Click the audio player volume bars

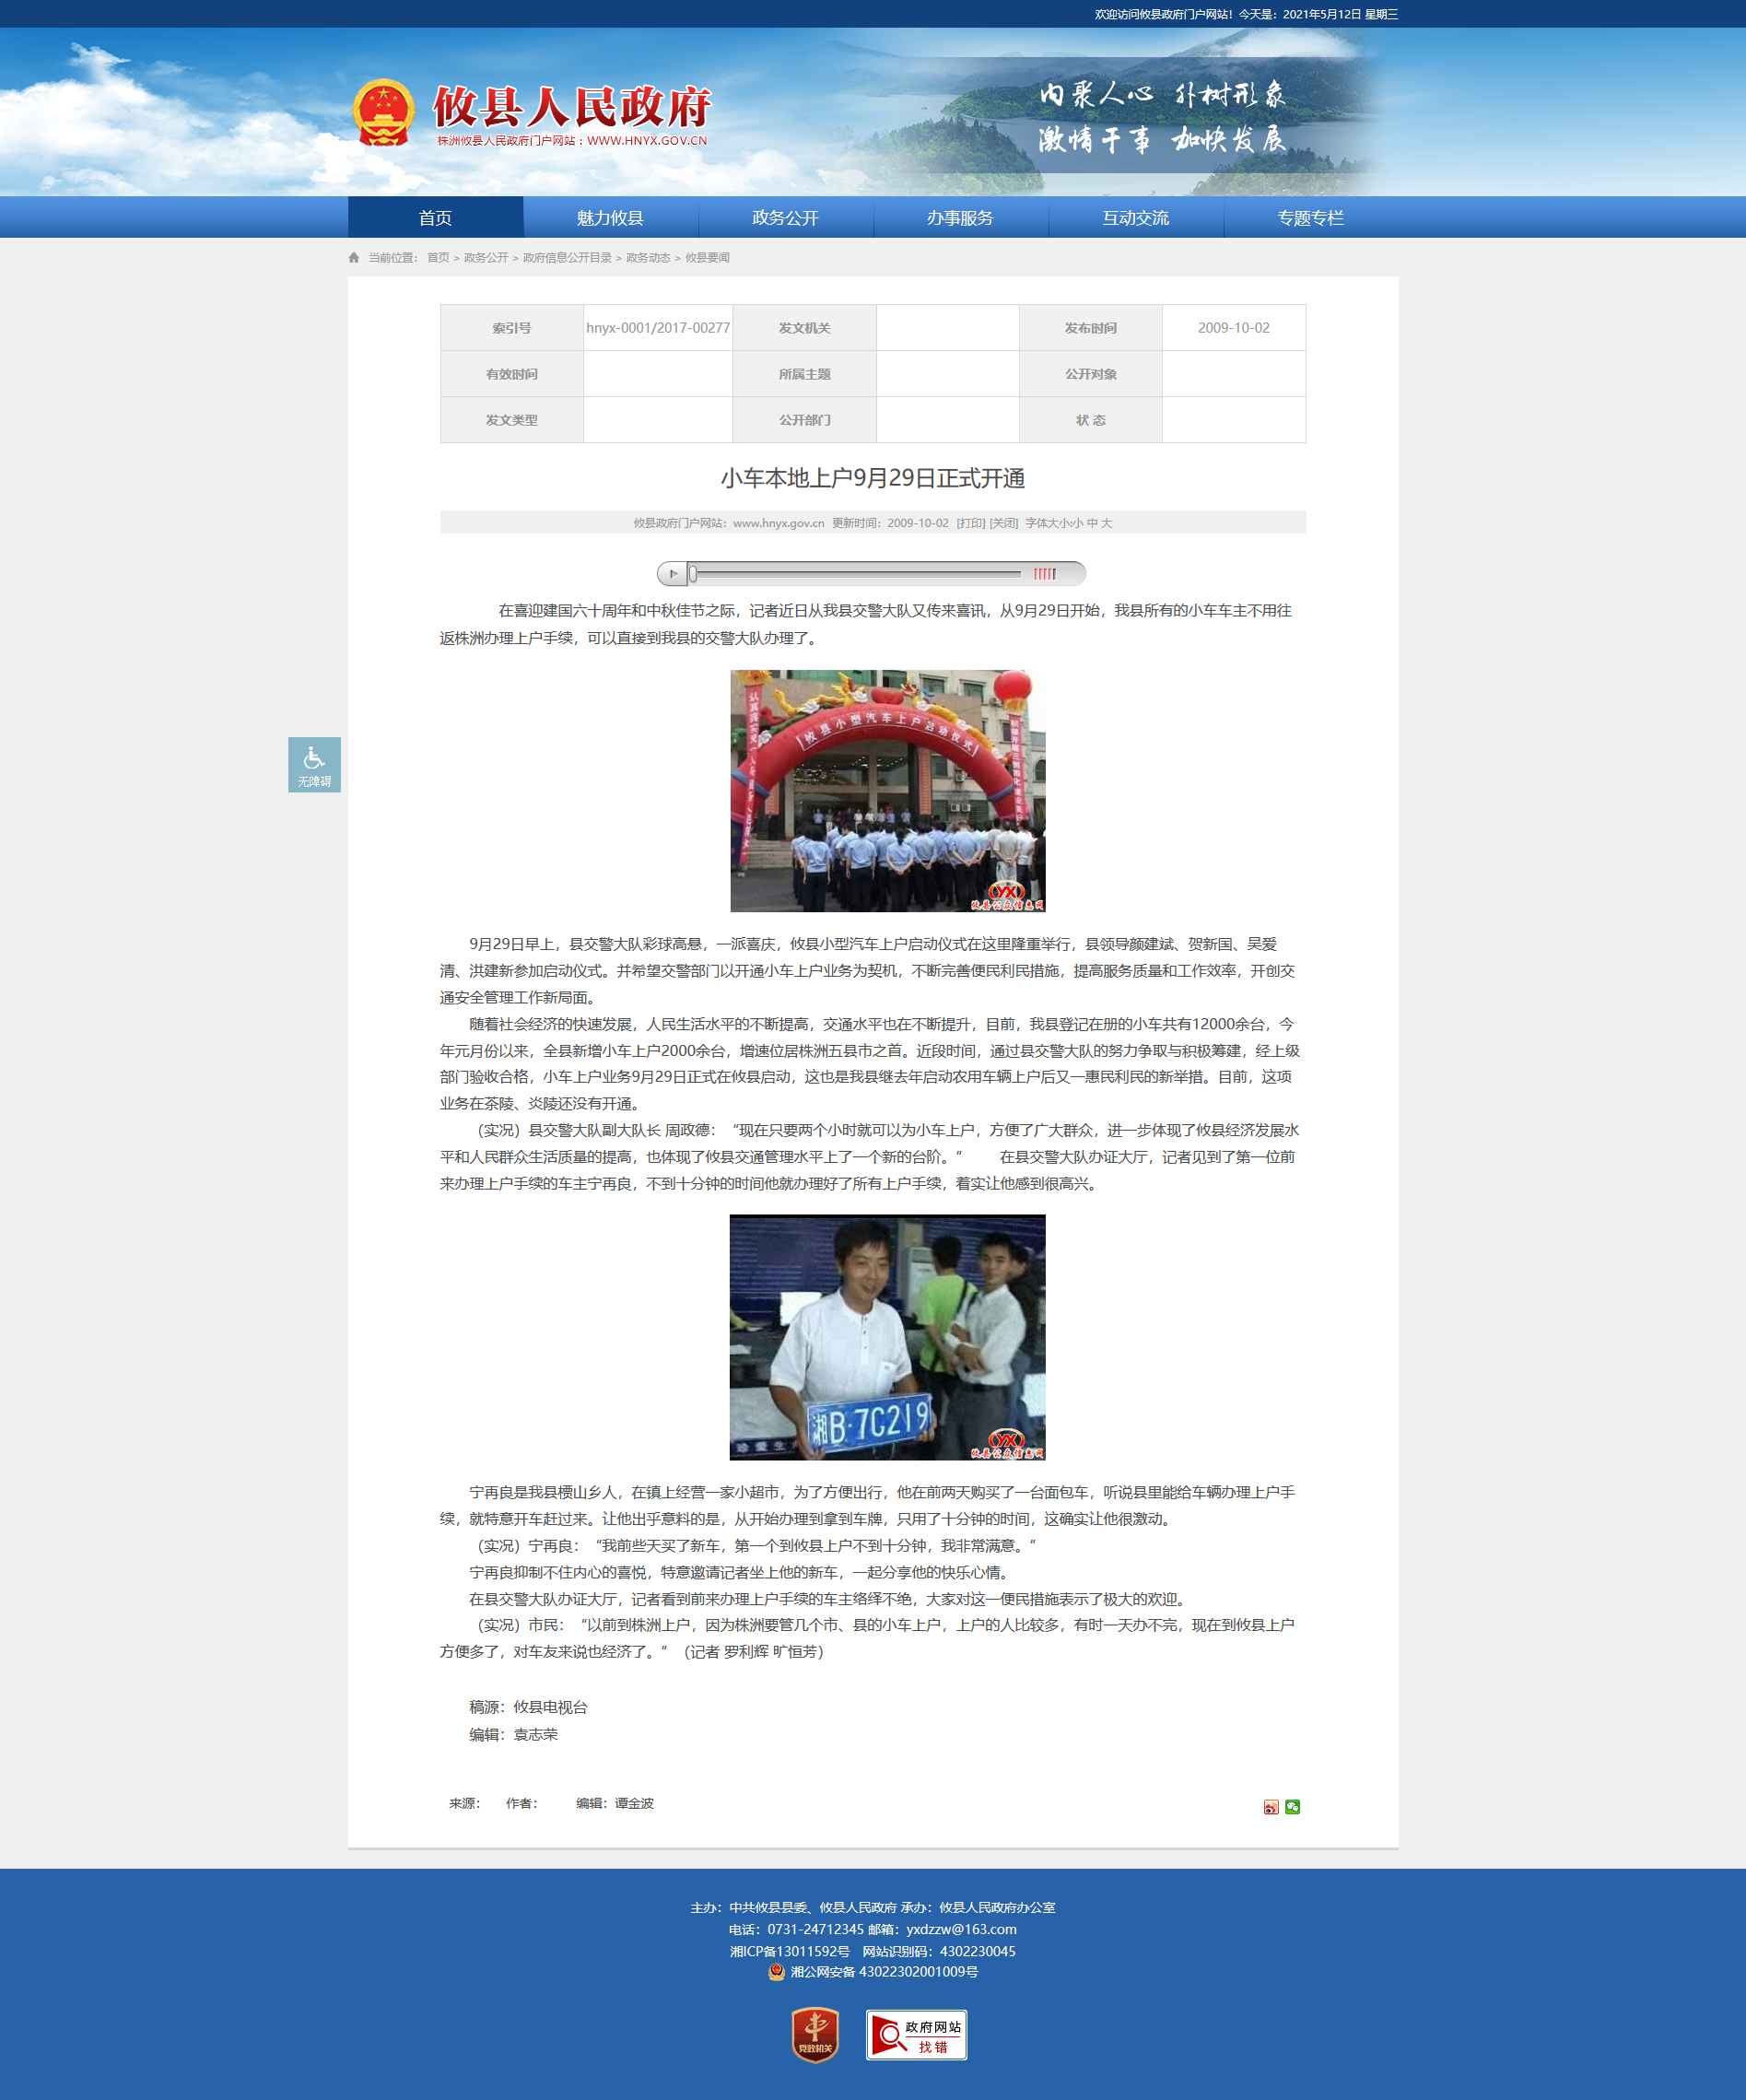pos(1044,574)
